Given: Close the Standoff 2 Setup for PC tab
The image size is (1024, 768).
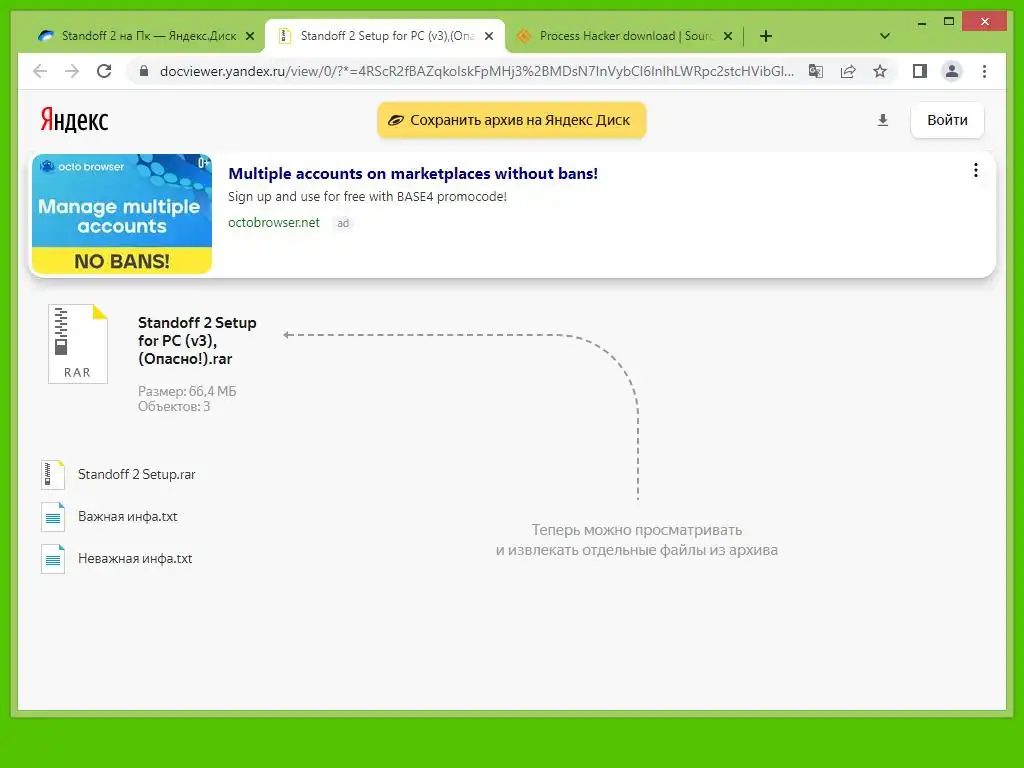Looking at the screenshot, I should [488, 36].
